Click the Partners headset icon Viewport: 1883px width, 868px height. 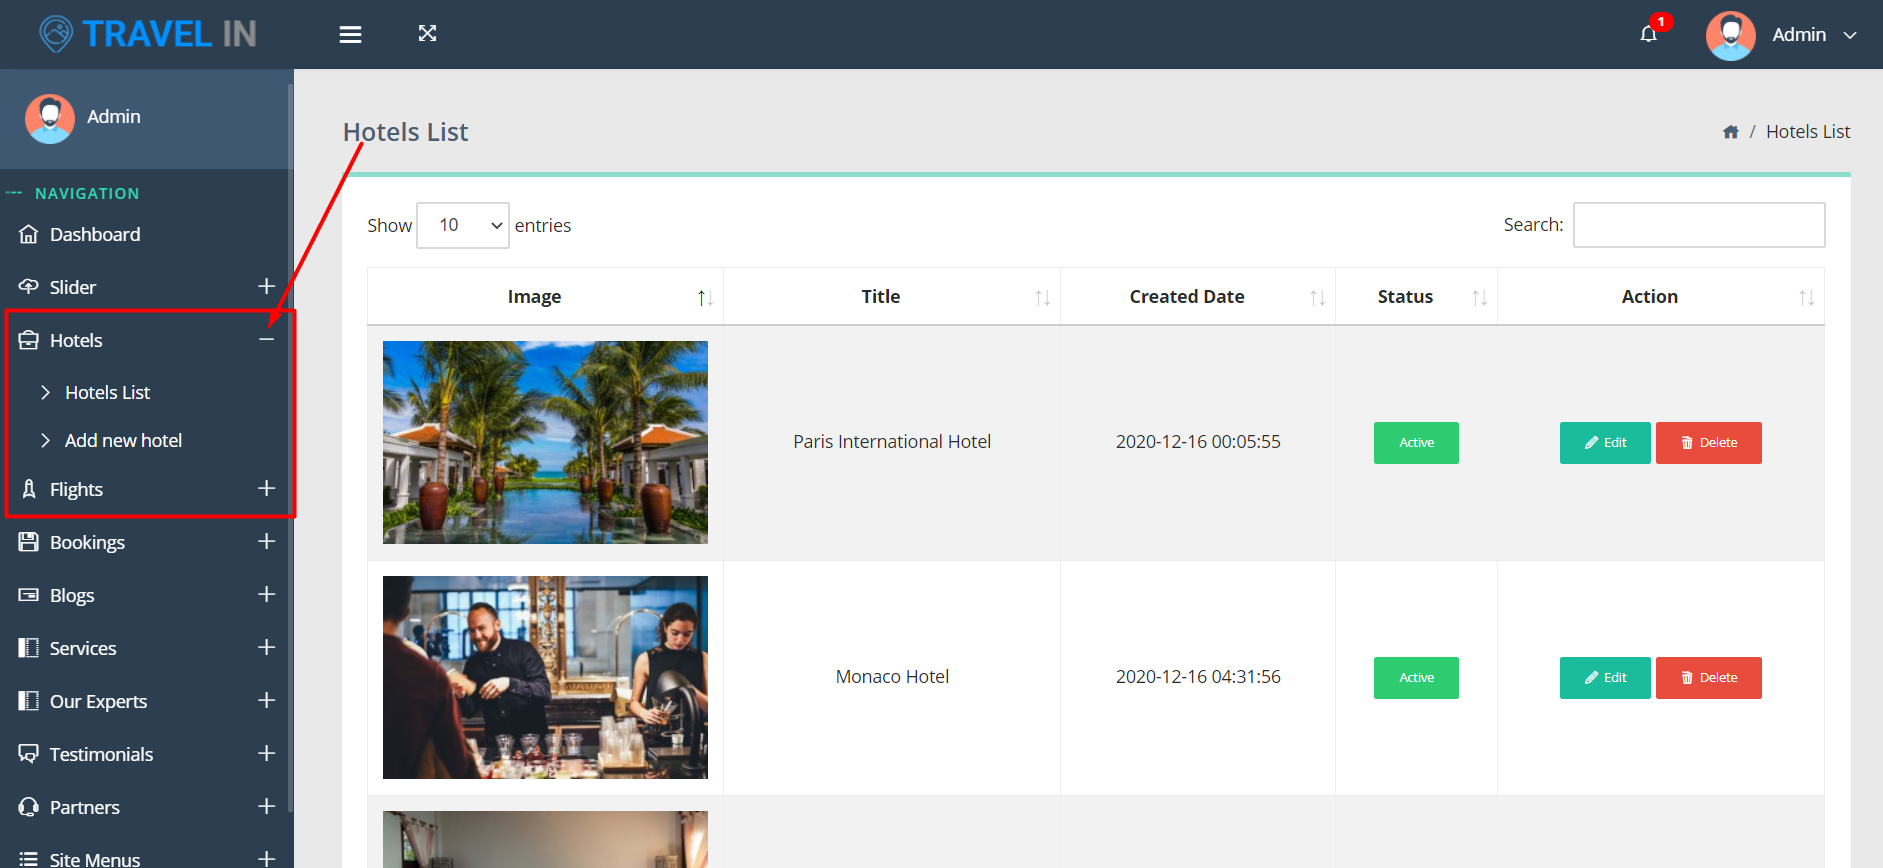click(28, 807)
